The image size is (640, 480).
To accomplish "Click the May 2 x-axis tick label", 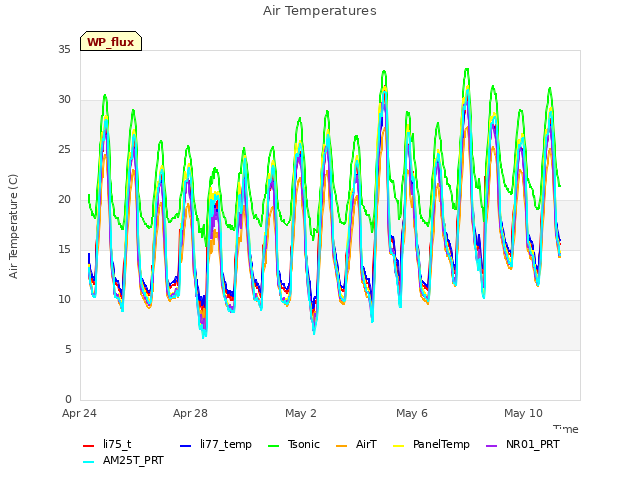I will tap(301, 413).
